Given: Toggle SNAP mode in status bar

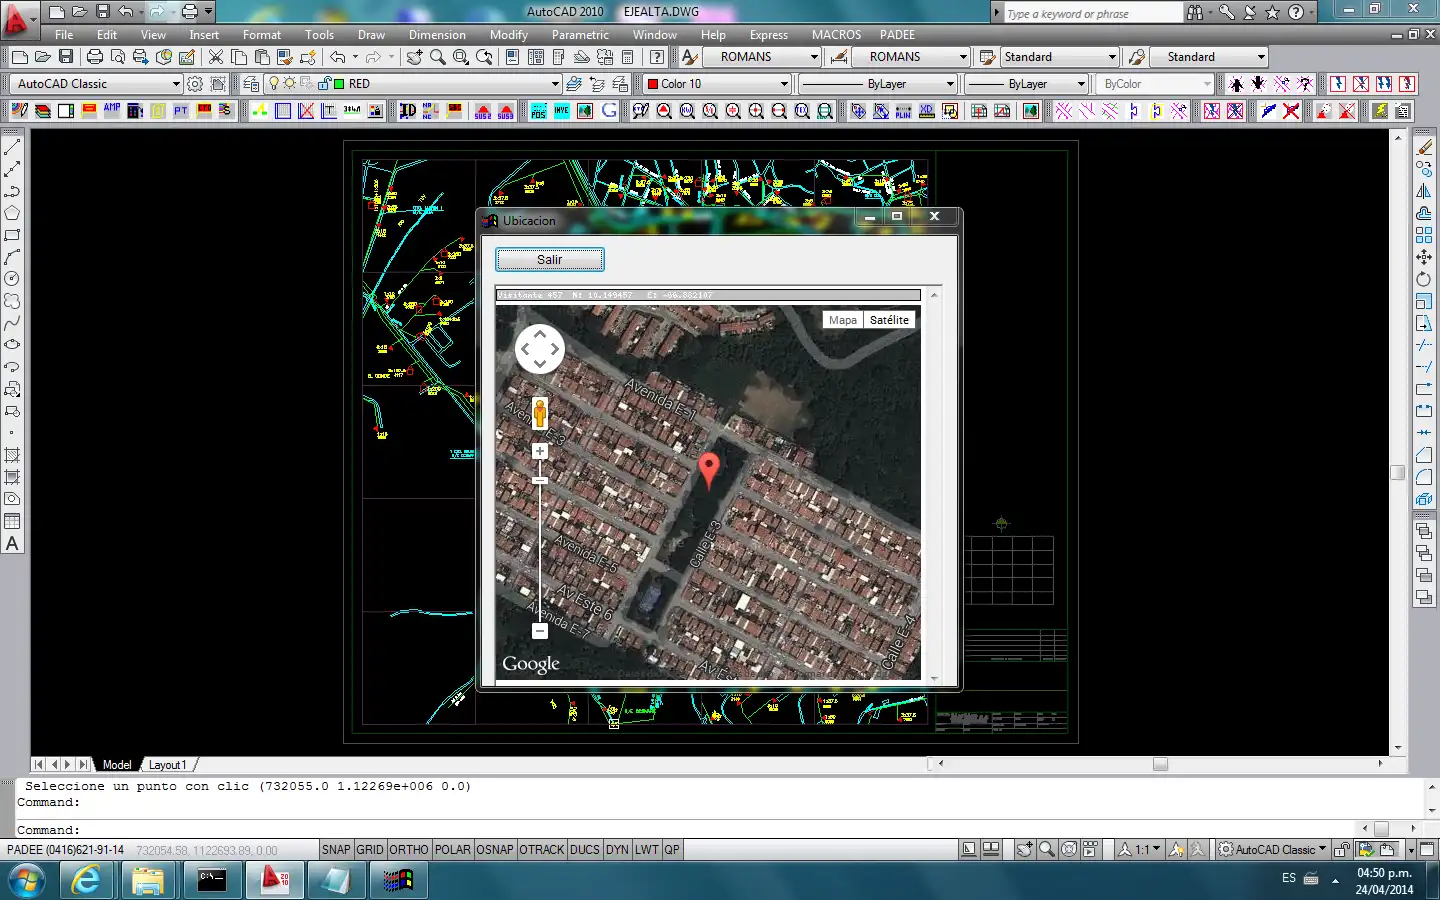Looking at the screenshot, I should (336, 850).
